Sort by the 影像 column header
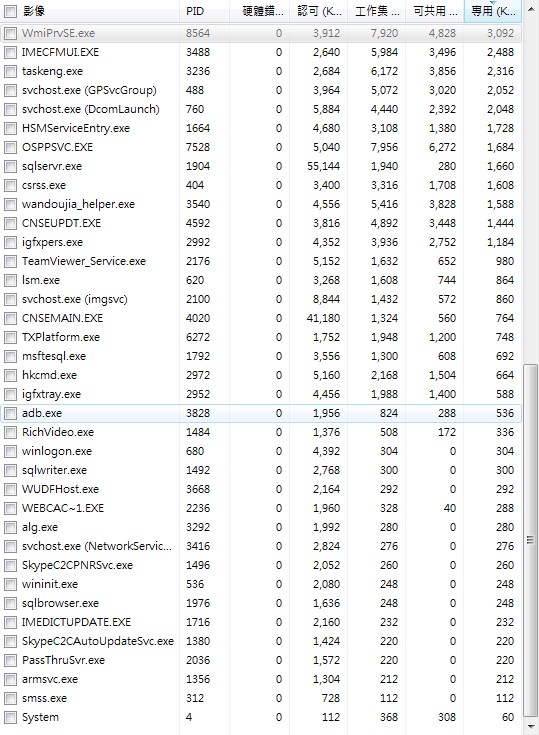 (x=33, y=11)
